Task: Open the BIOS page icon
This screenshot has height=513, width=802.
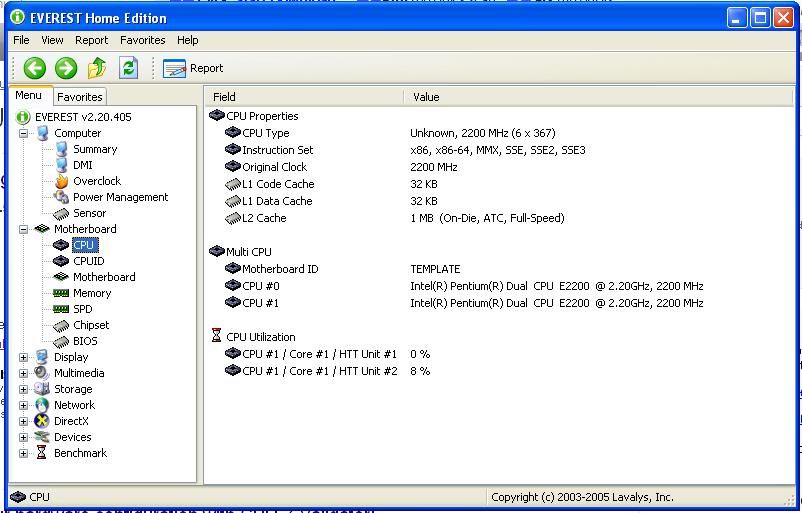Action: [61, 341]
